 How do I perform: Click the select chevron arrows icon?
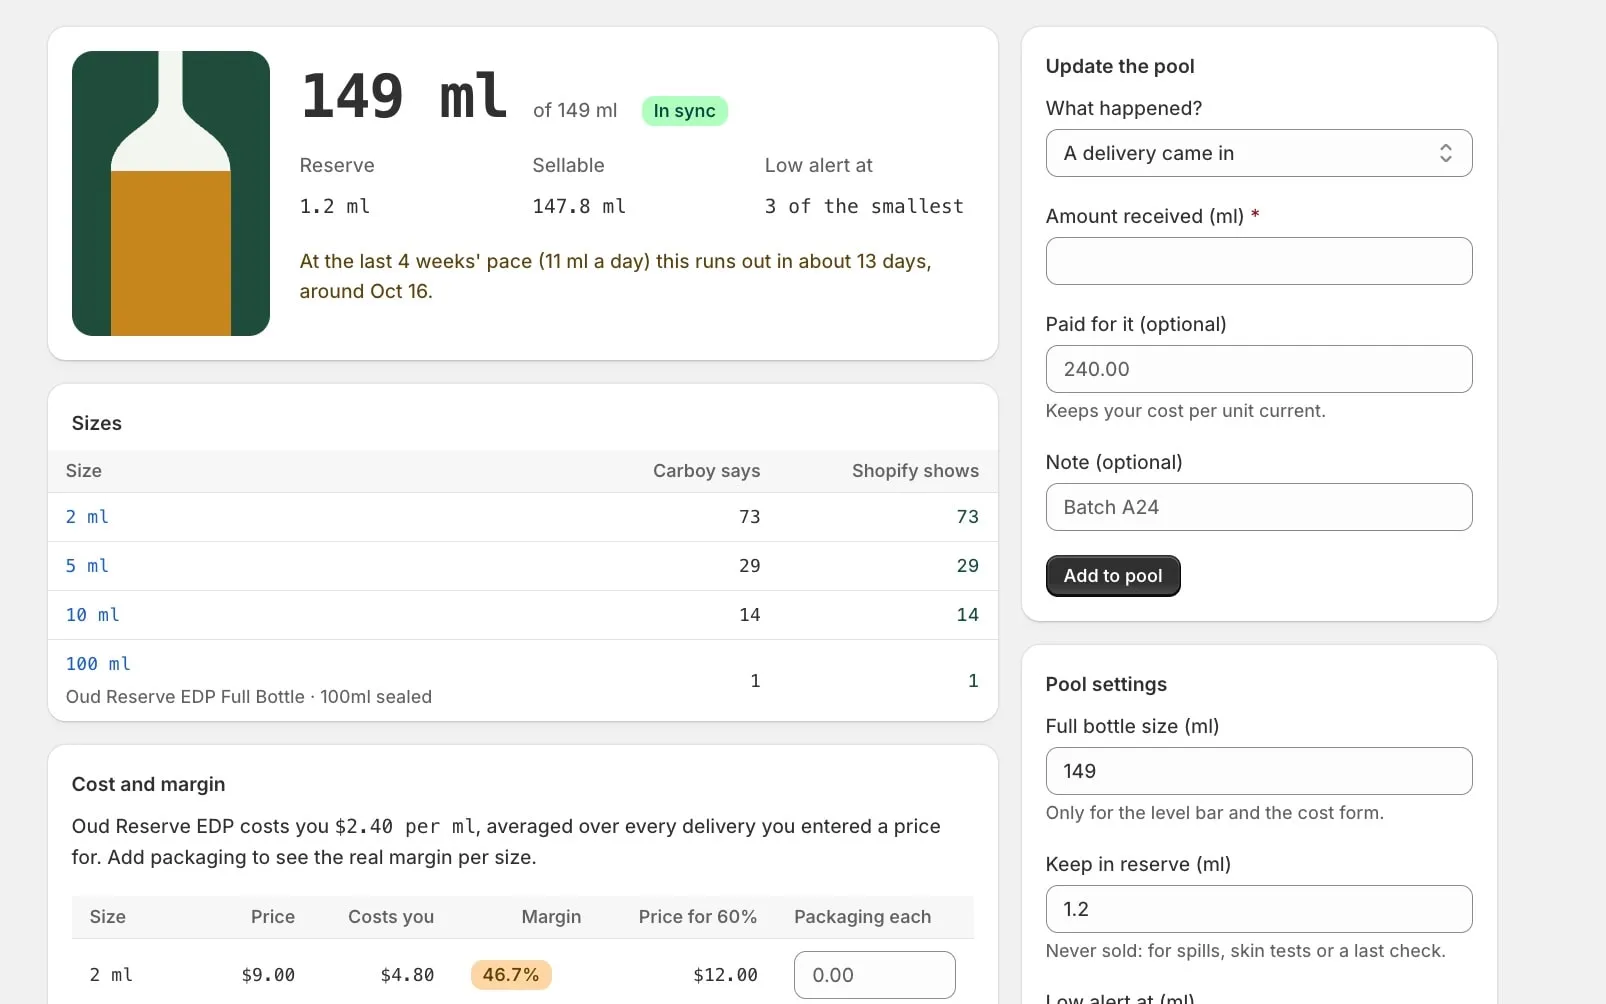[1445, 153]
